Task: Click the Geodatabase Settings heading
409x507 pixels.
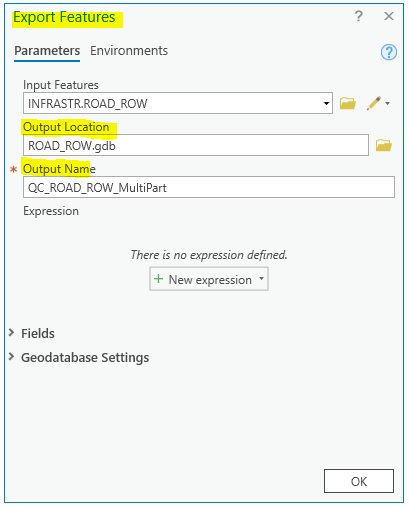Action: 85,357
